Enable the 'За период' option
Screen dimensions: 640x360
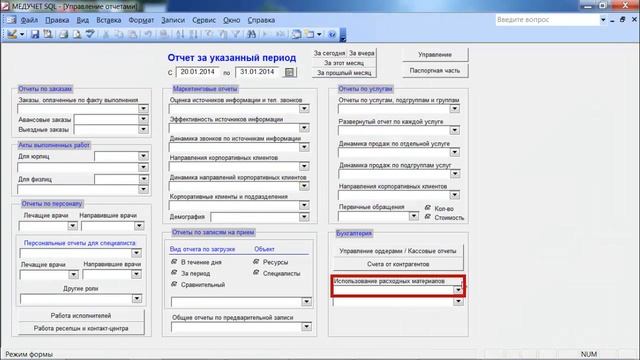tap(174, 272)
